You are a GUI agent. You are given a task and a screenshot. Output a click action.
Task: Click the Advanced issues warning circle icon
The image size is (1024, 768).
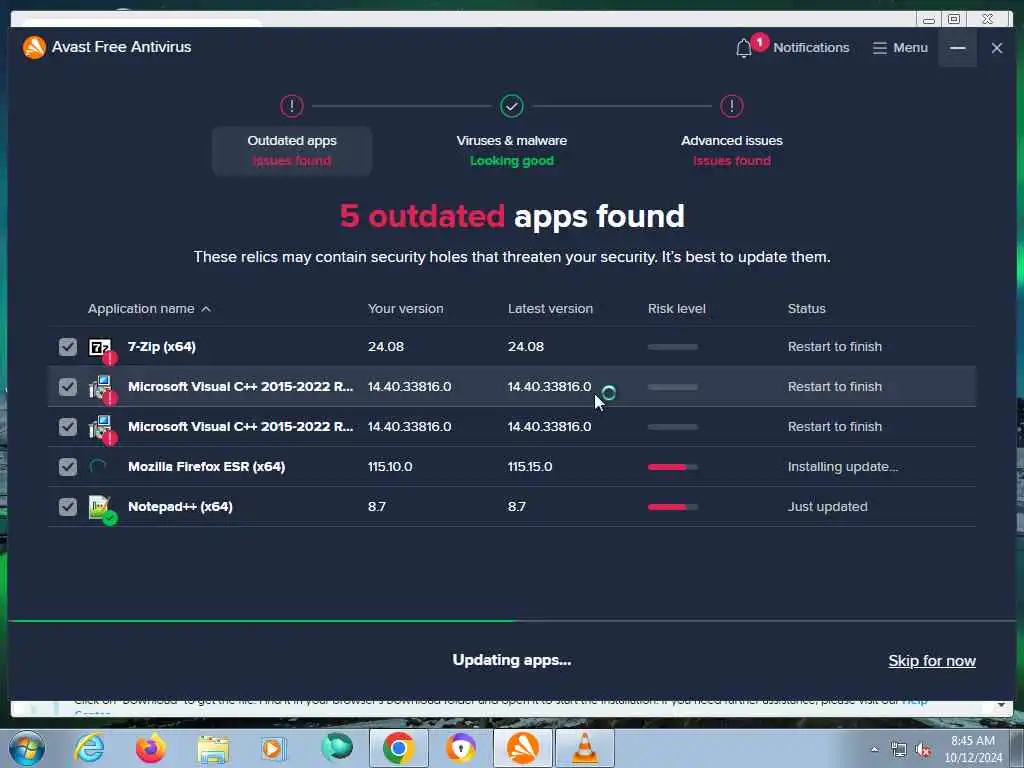731,106
